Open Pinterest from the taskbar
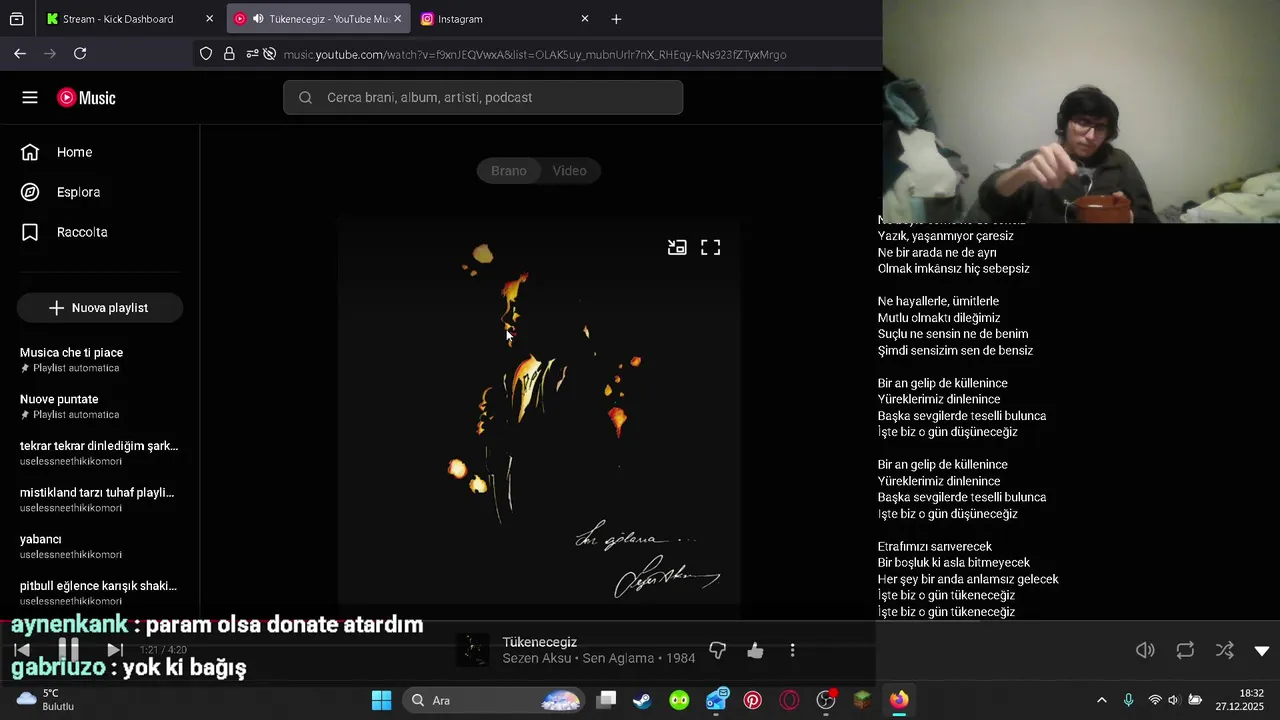 [752, 700]
